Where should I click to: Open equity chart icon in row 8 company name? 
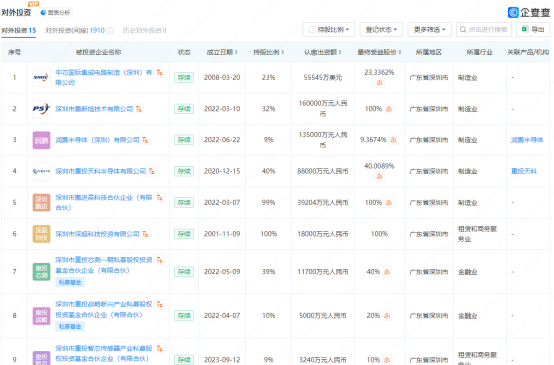pyautogui.click(x=160, y=304)
